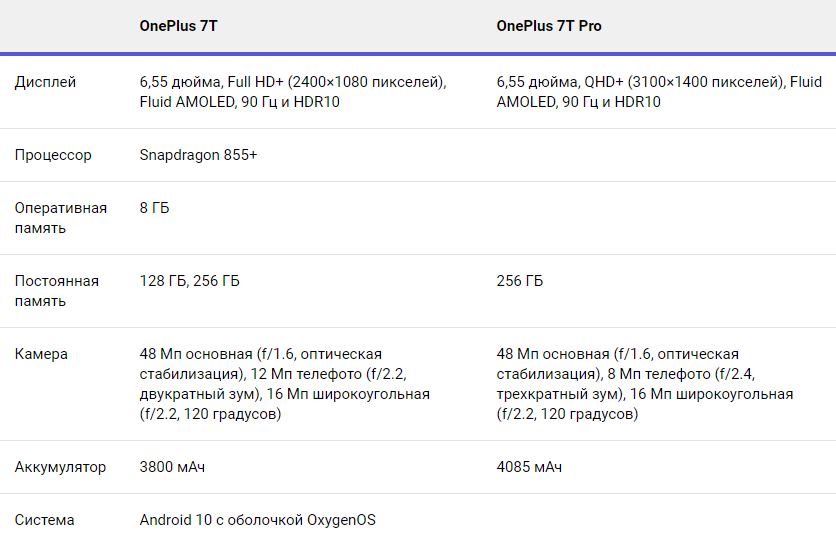The image size is (836, 545).
Task: Select 7T Pro camera description with 8 Мп телефото
Action: tap(645, 384)
